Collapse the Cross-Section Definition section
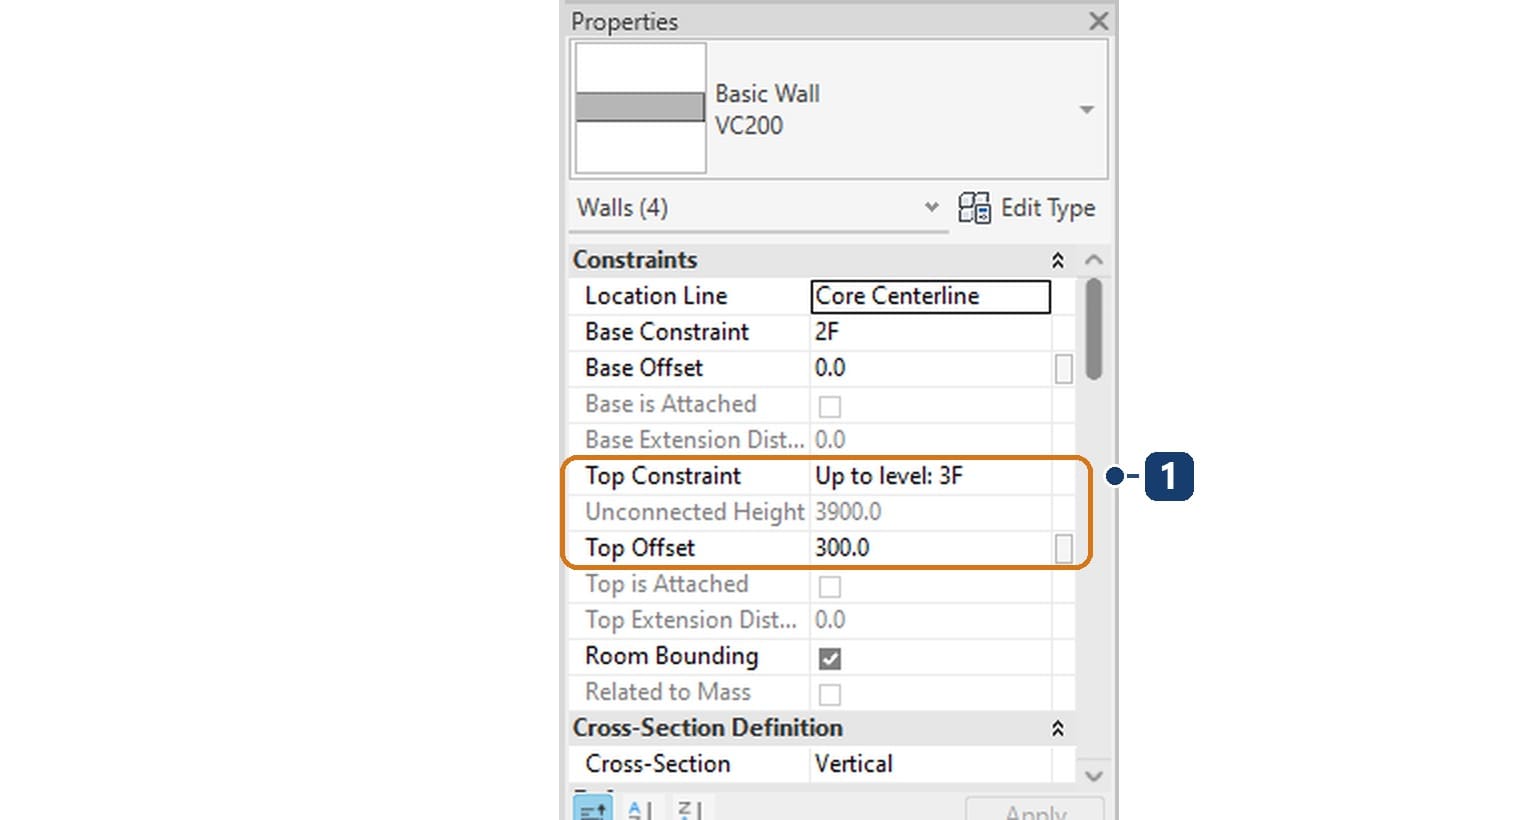 click(x=1058, y=728)
